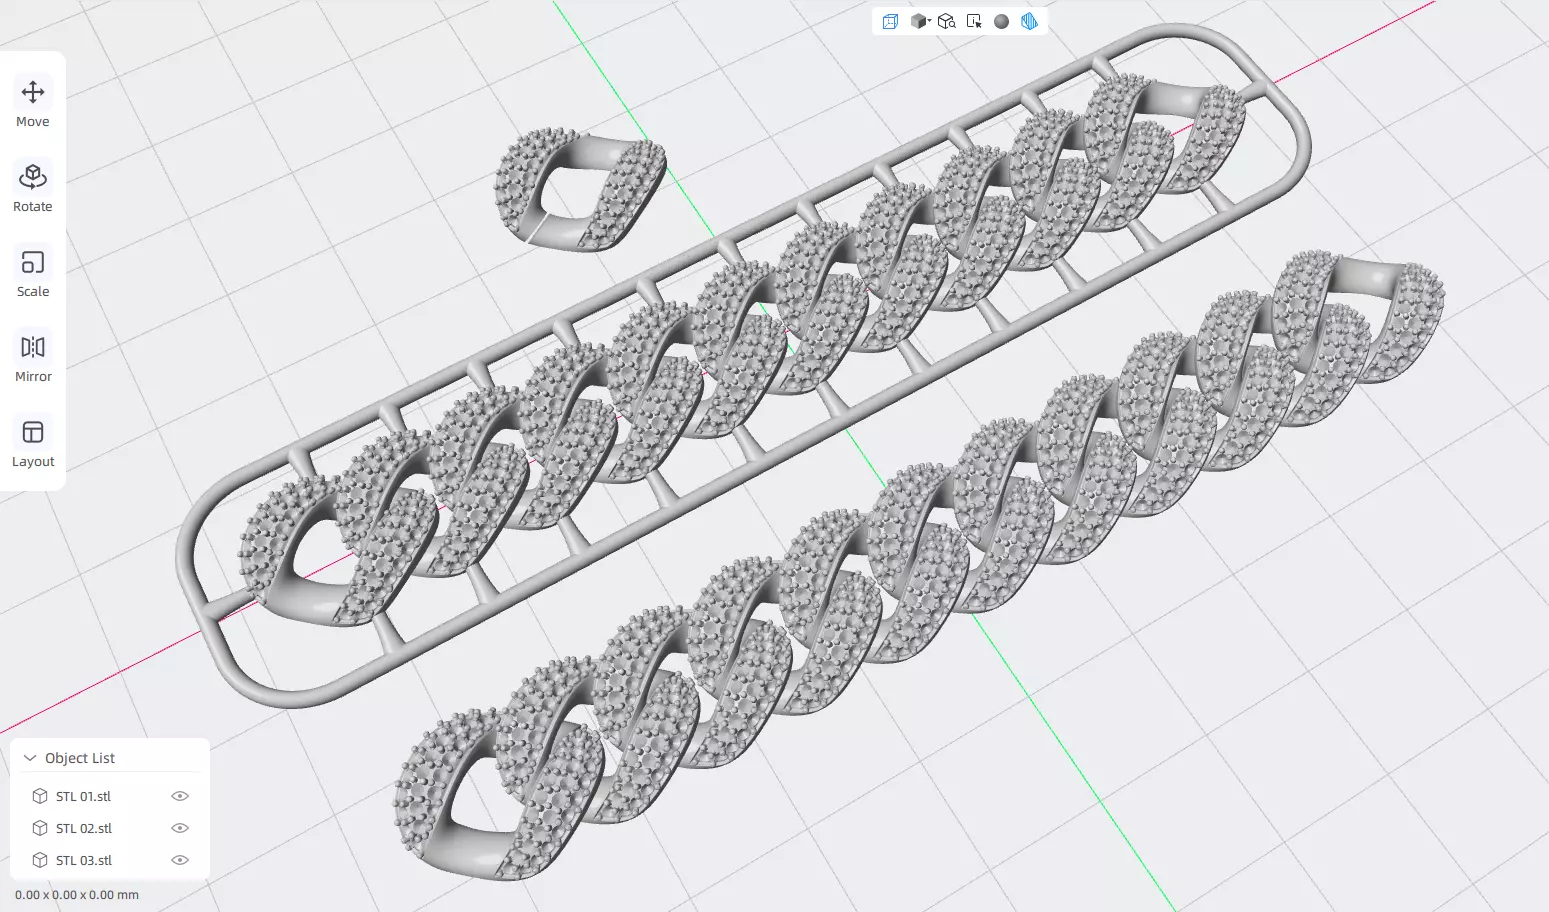Viewport: 1549px width, 912px height.
Task: Hide STL 02.stl with eye icon
Action: [x=180, y=828]
